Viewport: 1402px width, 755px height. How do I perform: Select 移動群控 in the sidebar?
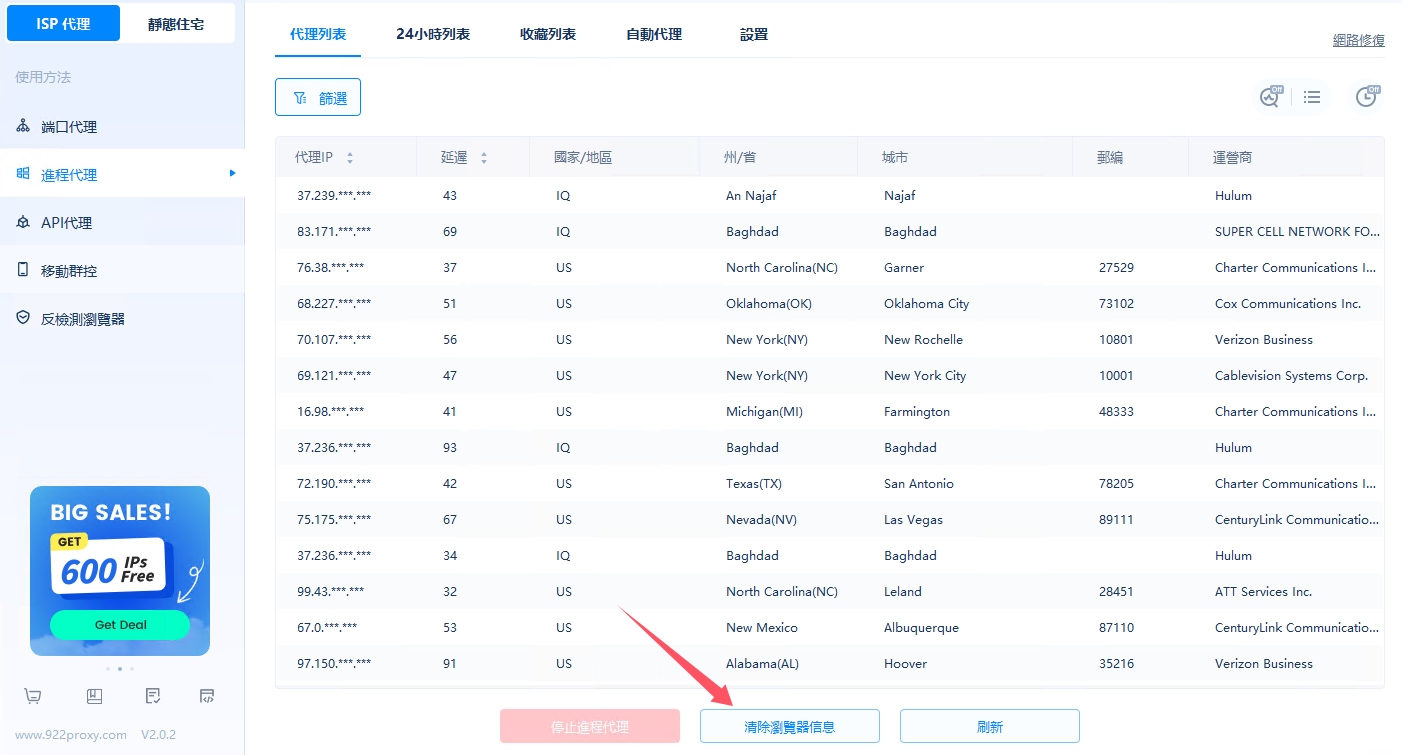point(69,271)
